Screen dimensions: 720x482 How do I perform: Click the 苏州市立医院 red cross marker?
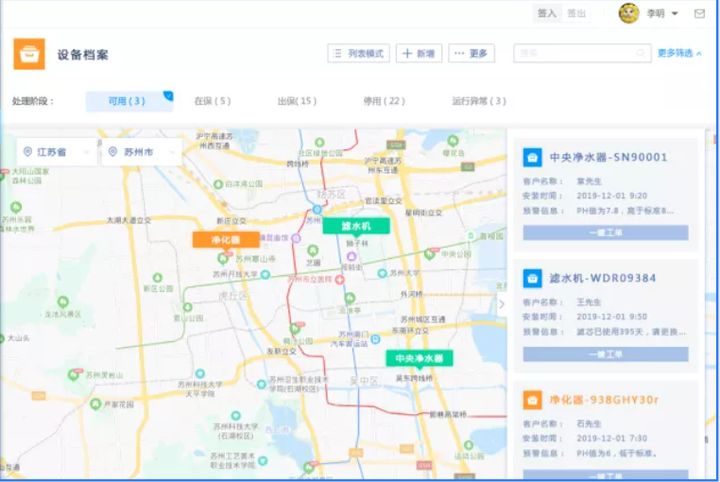[340, 279]
